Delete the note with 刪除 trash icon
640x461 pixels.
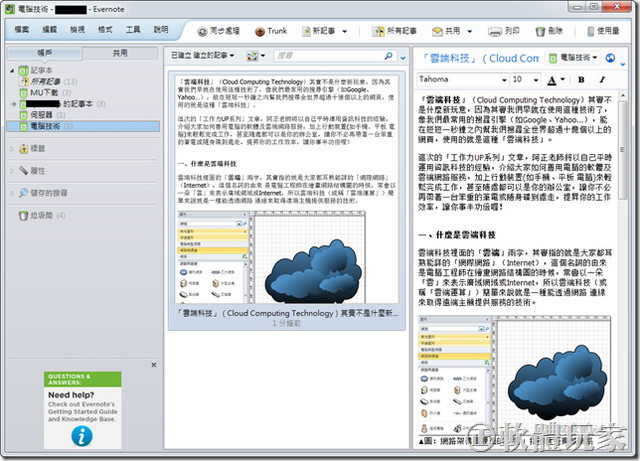[x=540, y=31]
